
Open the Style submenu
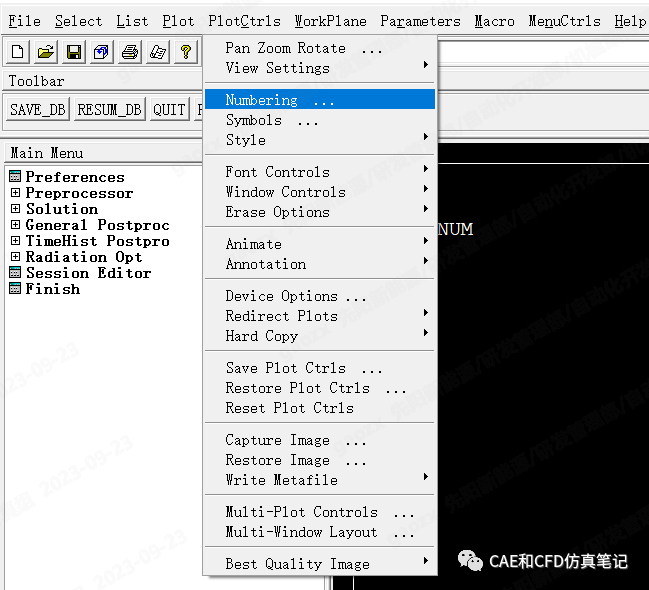(x=320, y=140)
